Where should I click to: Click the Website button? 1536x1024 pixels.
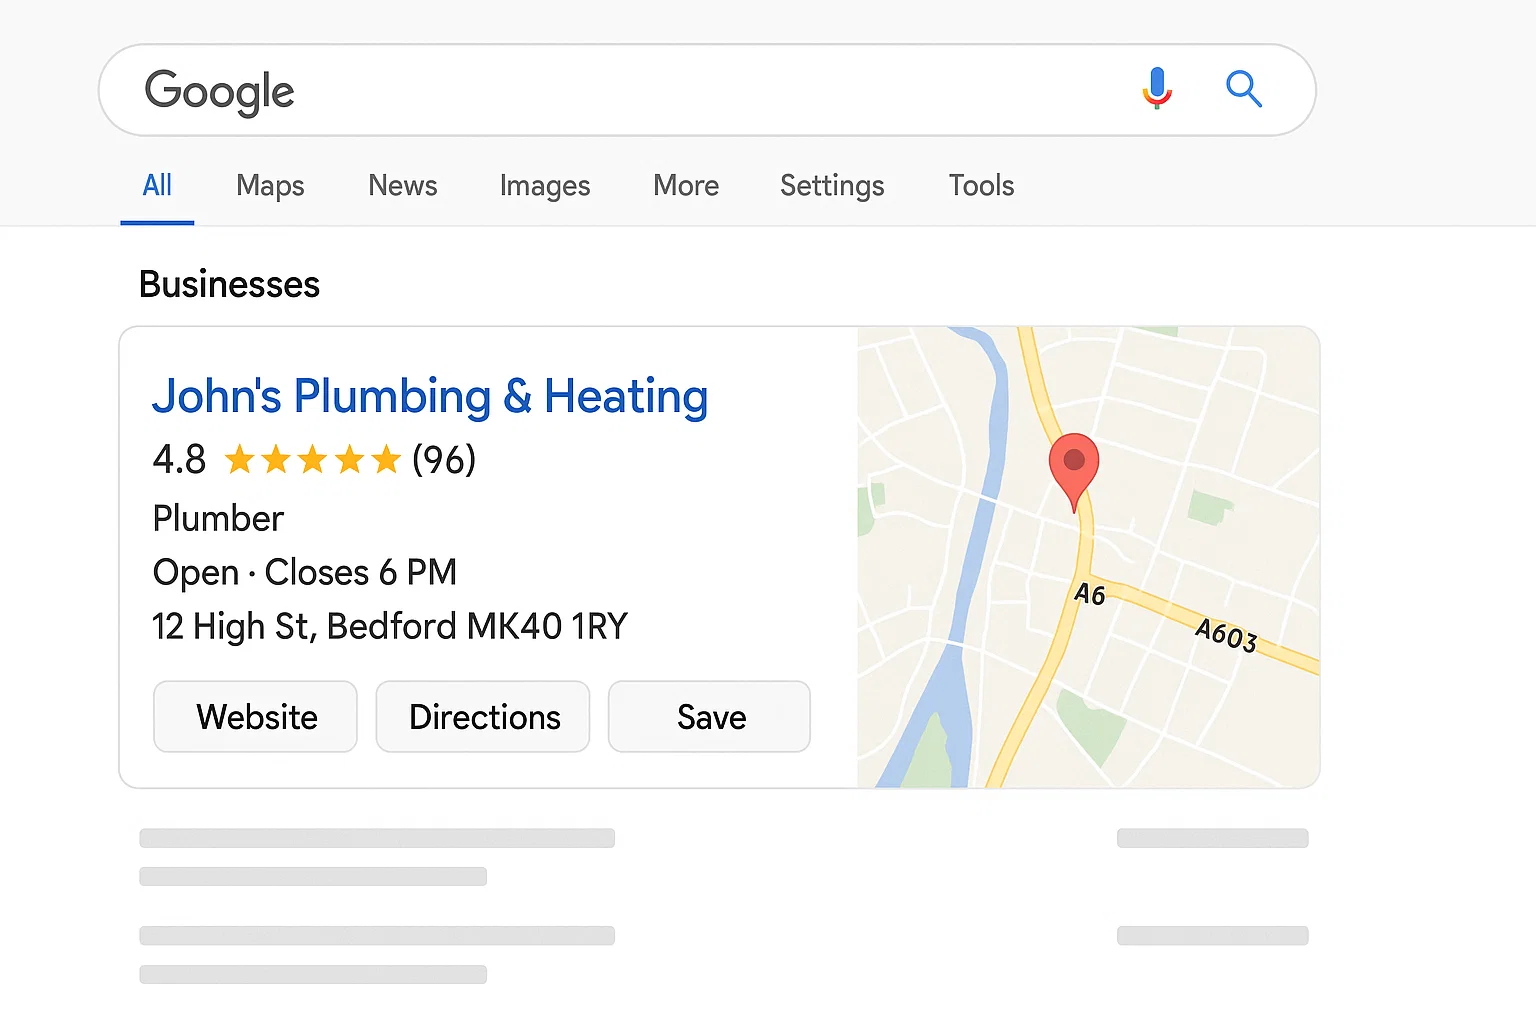(x=255, y=716)
